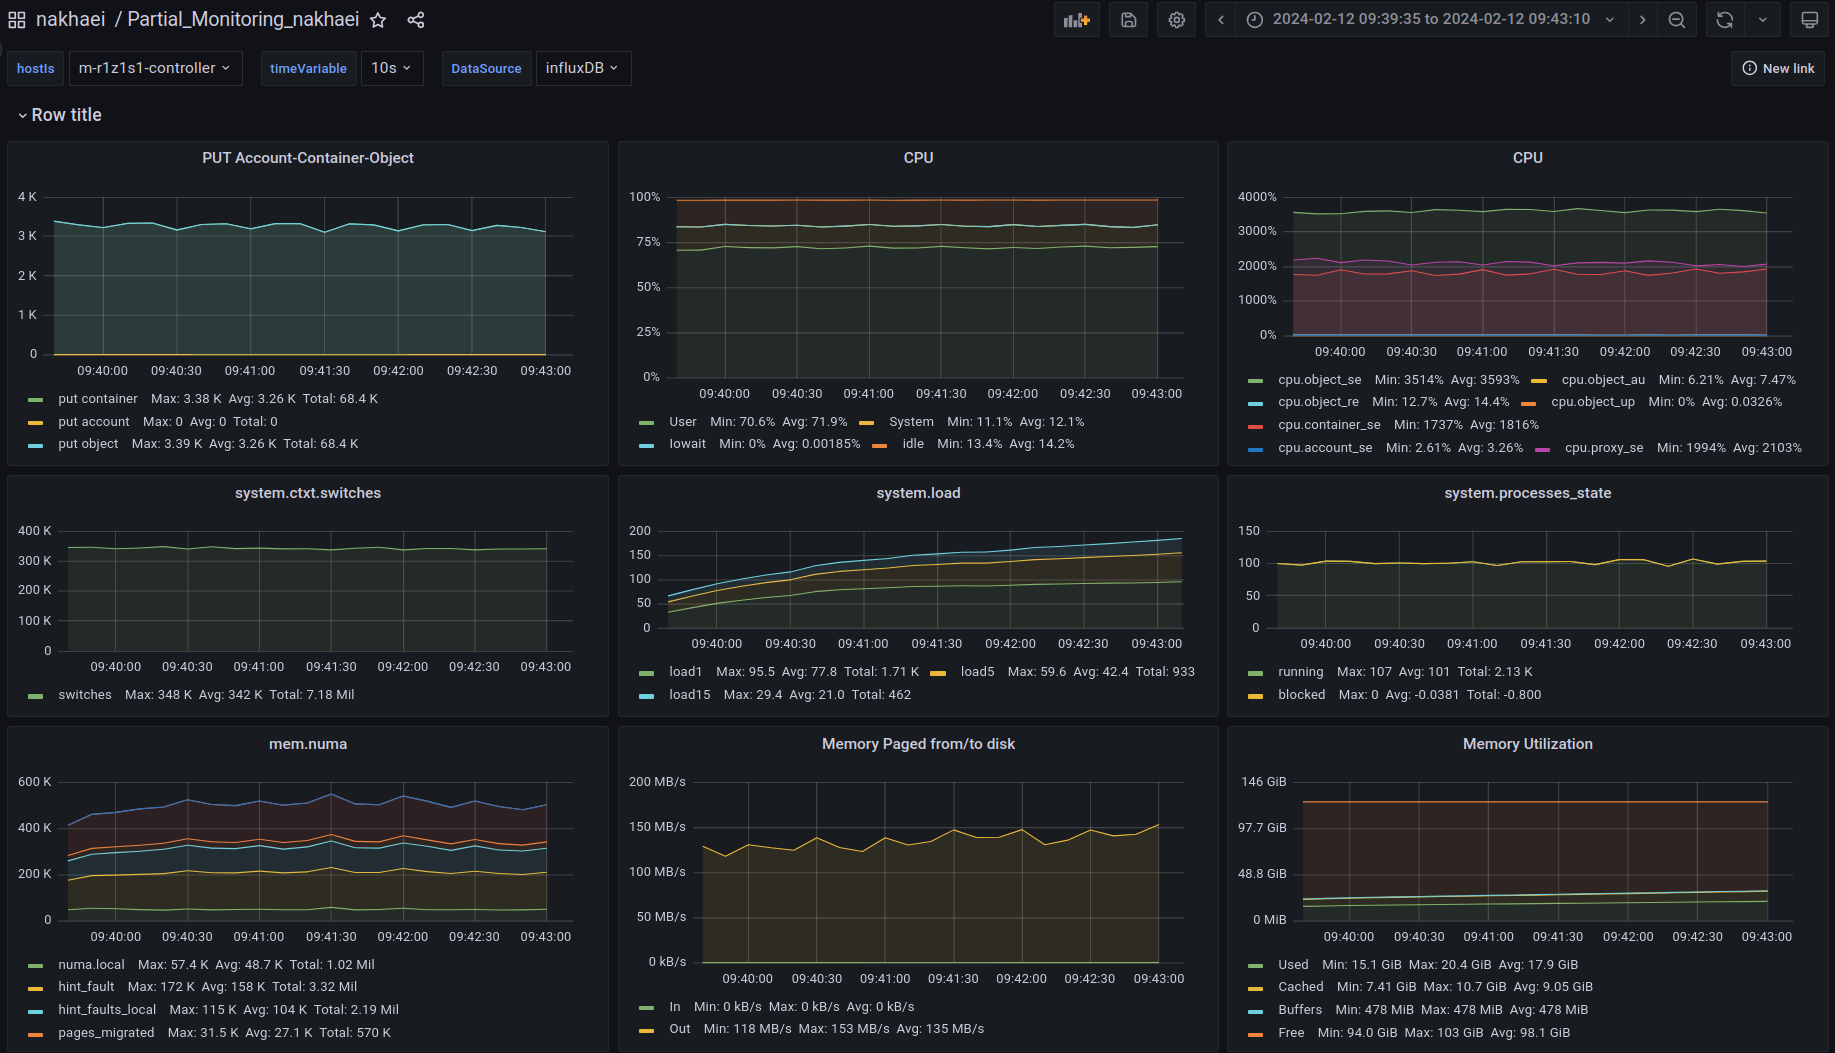Image resolution: width=1835 pixels, height=1053 pixels.
Task: Open the timeVariable 10s dropdown
Action: tap(392, 68)
